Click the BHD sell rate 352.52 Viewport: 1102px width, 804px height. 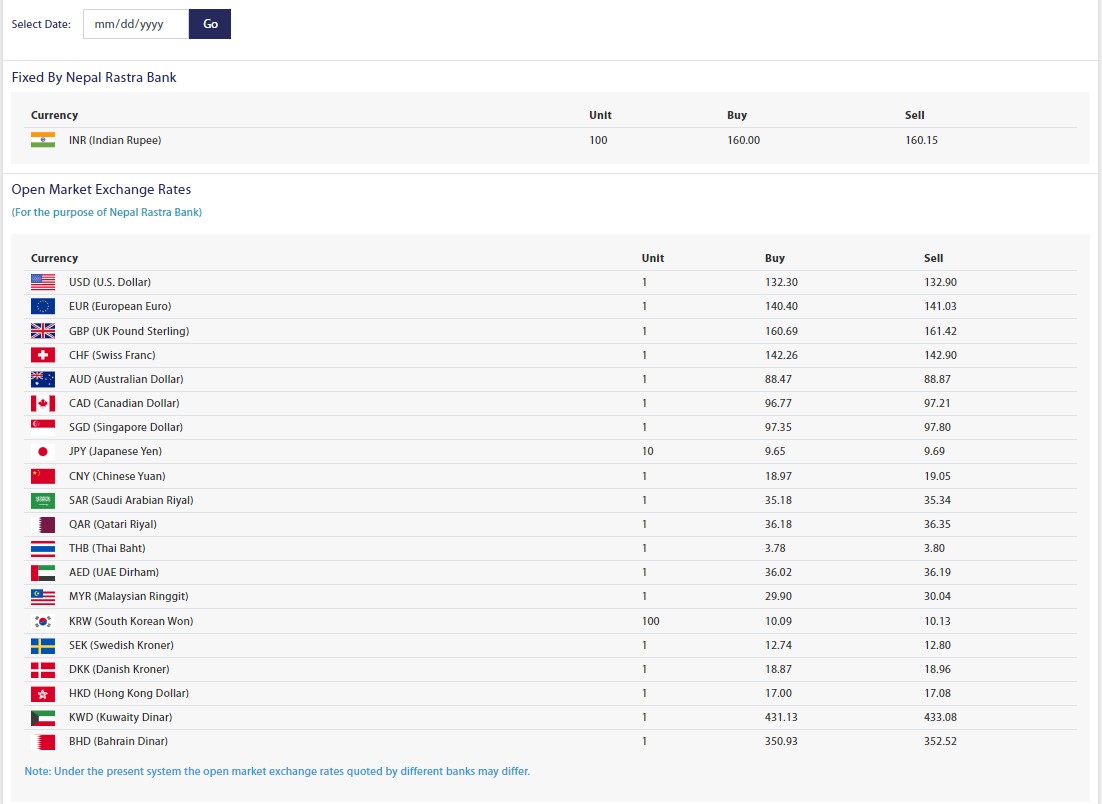(940, 741)
